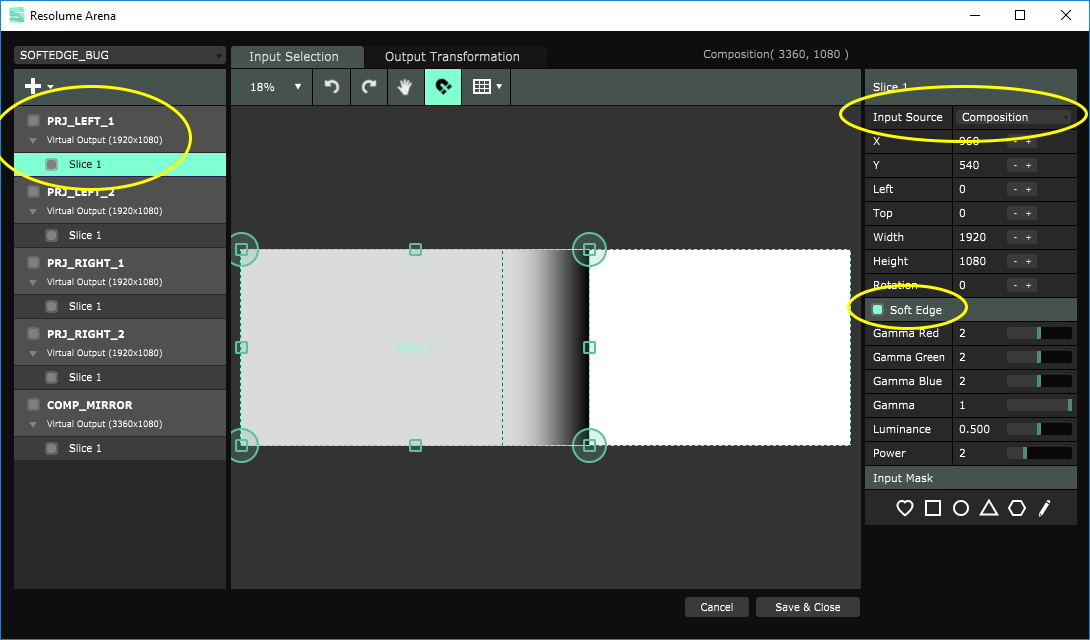The image size is (1090, 640).
Task: Switch to Input Selection tab
Action: [x=294, y=57]
